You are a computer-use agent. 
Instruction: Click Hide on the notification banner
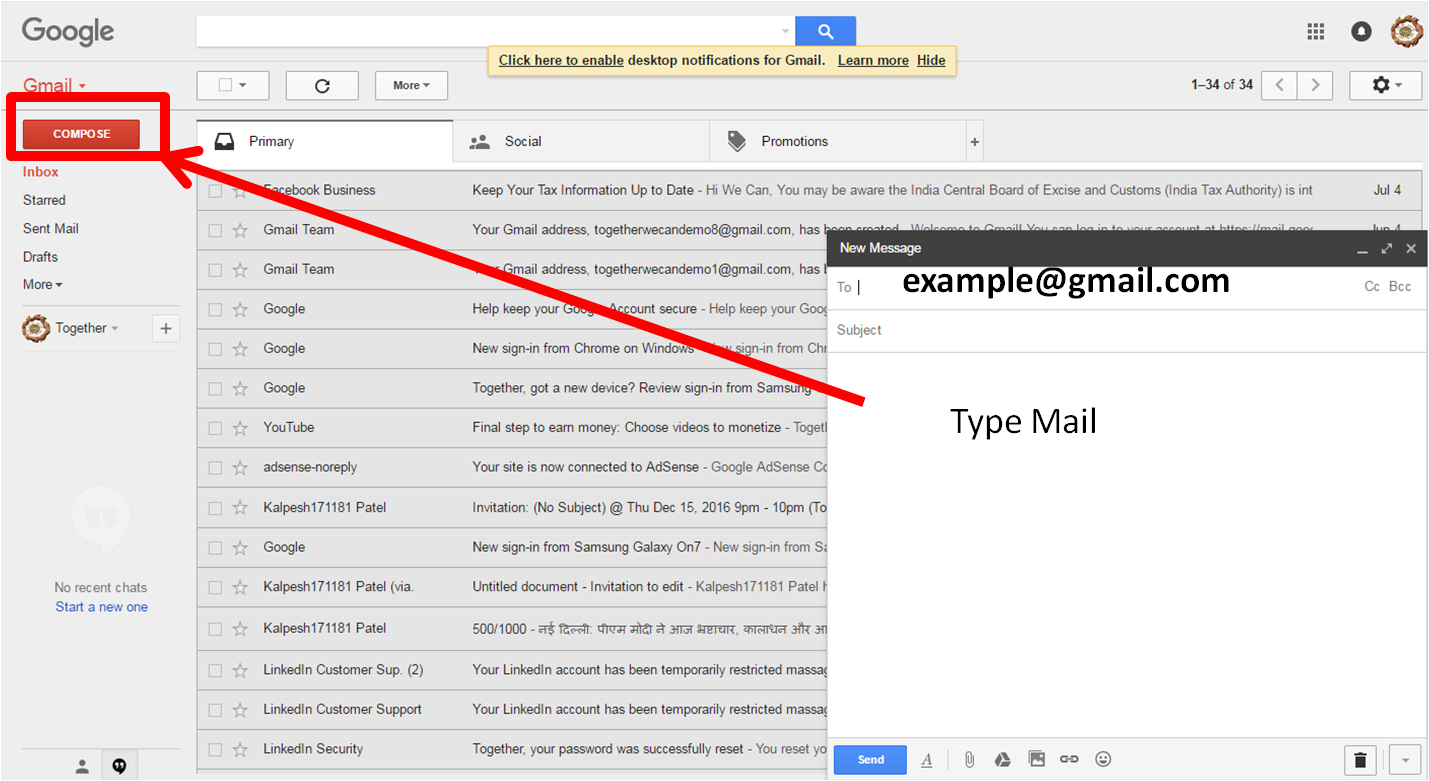931,60
